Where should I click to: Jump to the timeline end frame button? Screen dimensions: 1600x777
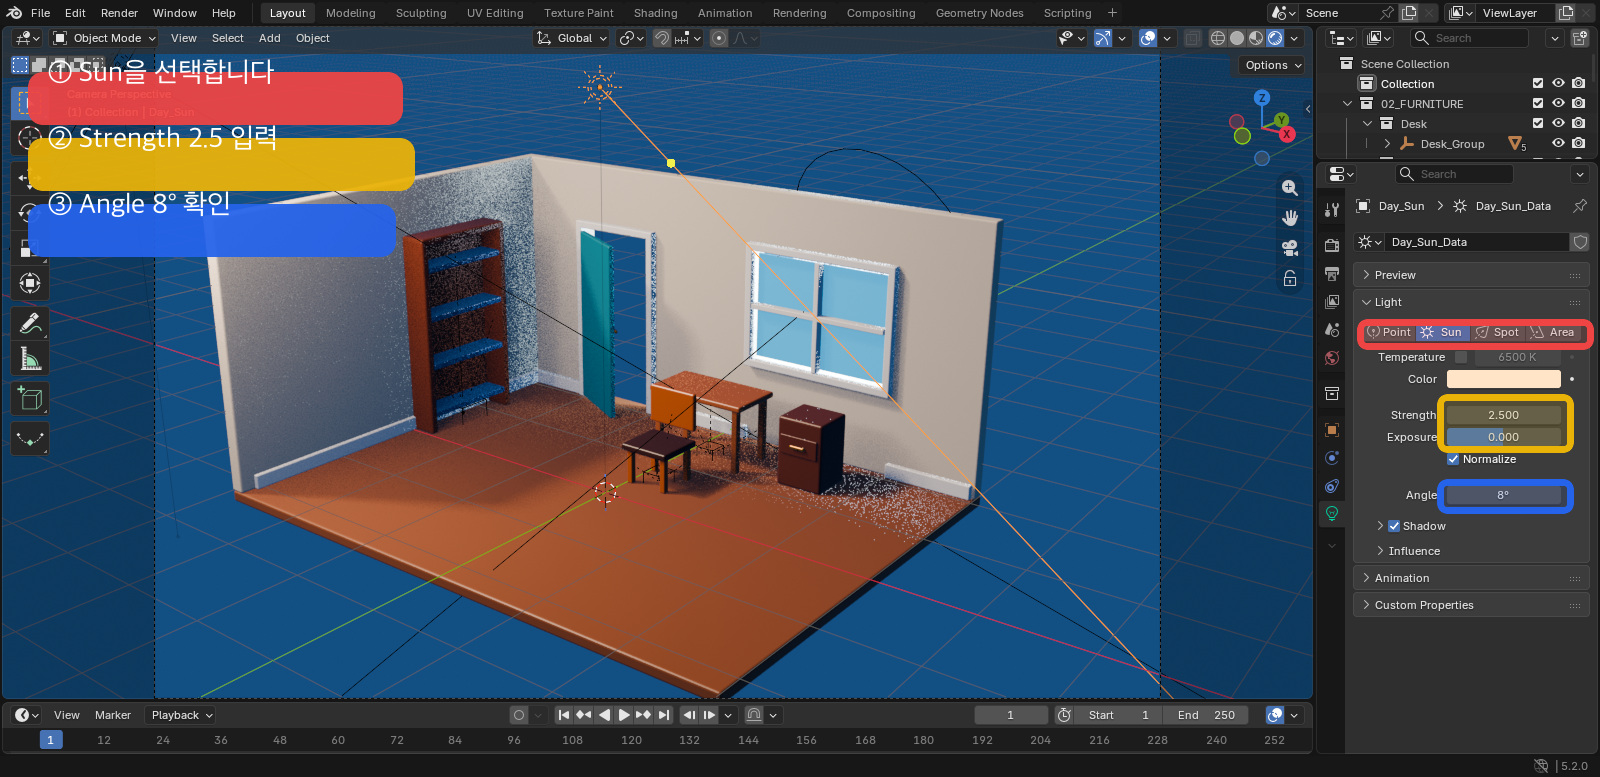[x=664, y=715]
